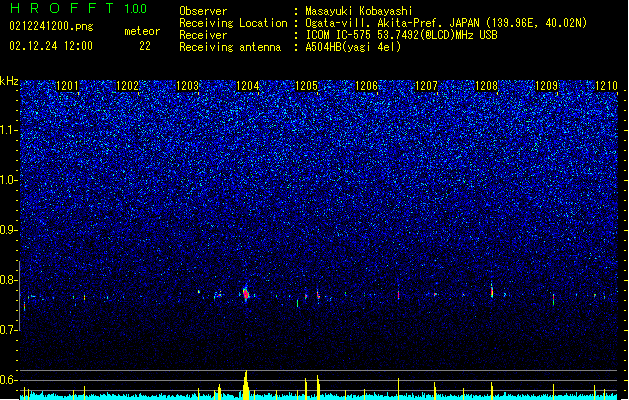
Task: Click the 0.7 frequency axis label
Action: pos(8,330)
